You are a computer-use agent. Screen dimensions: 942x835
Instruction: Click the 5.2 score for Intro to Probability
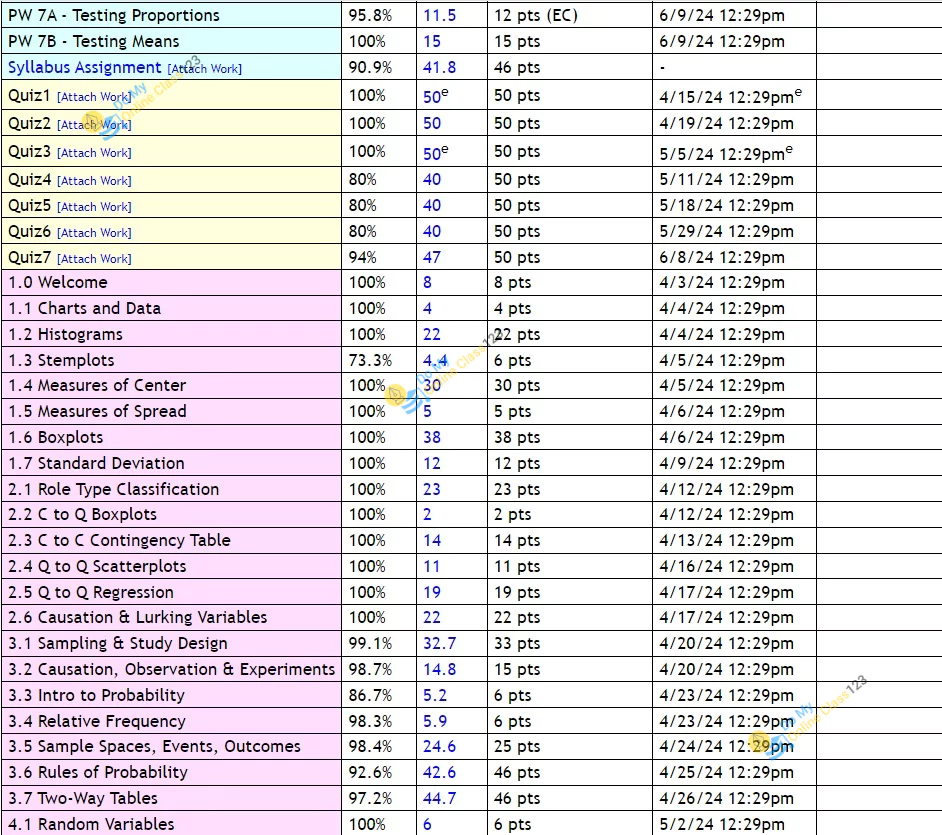(435, 696)
